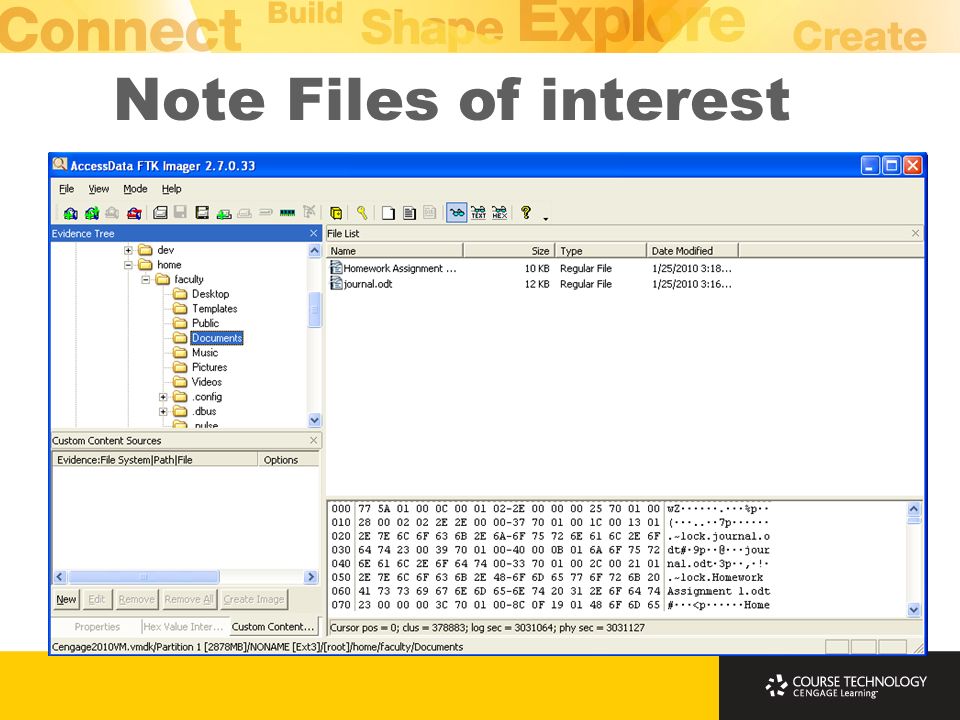The height and width of the screenshot is (720, 960).
Task: Click the green memory chip Capture Memory icon
Action: [x=287, y=212]
